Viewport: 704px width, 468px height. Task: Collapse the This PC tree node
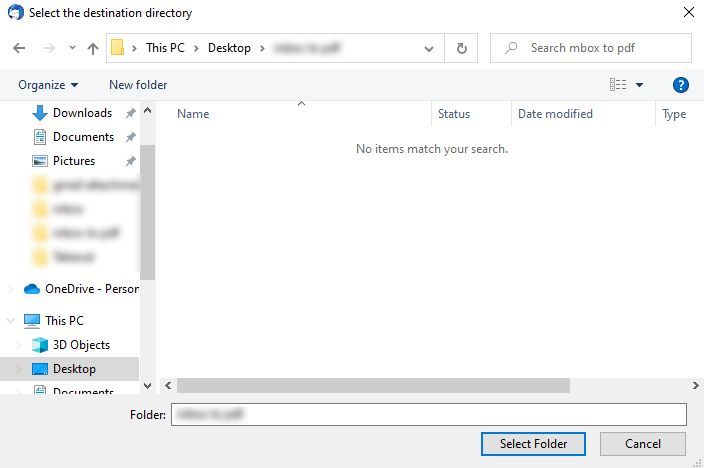(11, 321)
